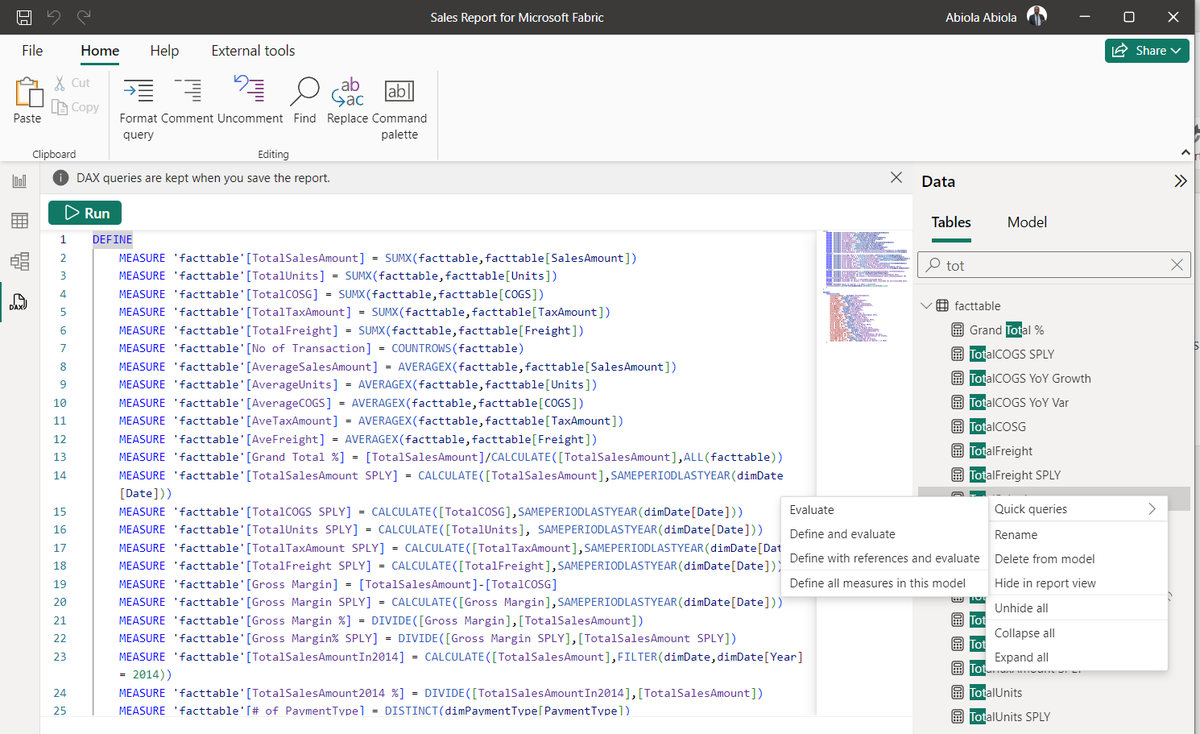The width and height of the screenshot is (1200, 734).
Task: Select DAX query view sidebar icon
Action: click(x=18, y=301)
